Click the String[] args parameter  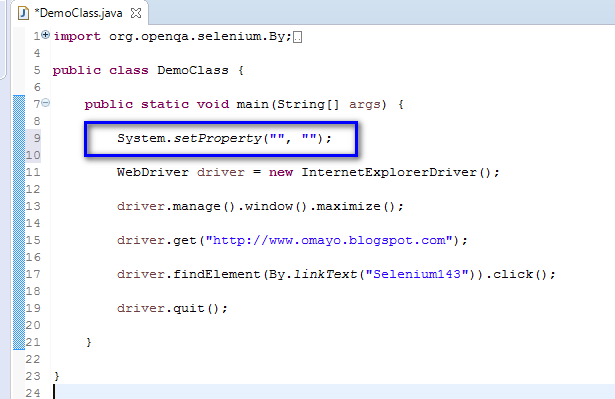329,104
